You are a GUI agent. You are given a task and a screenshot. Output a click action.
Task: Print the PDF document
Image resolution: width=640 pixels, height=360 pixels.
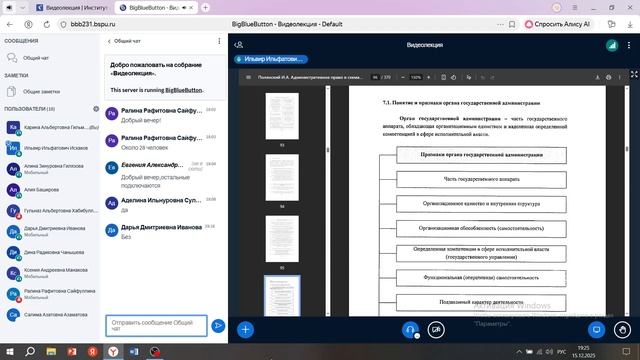[609, 77]
